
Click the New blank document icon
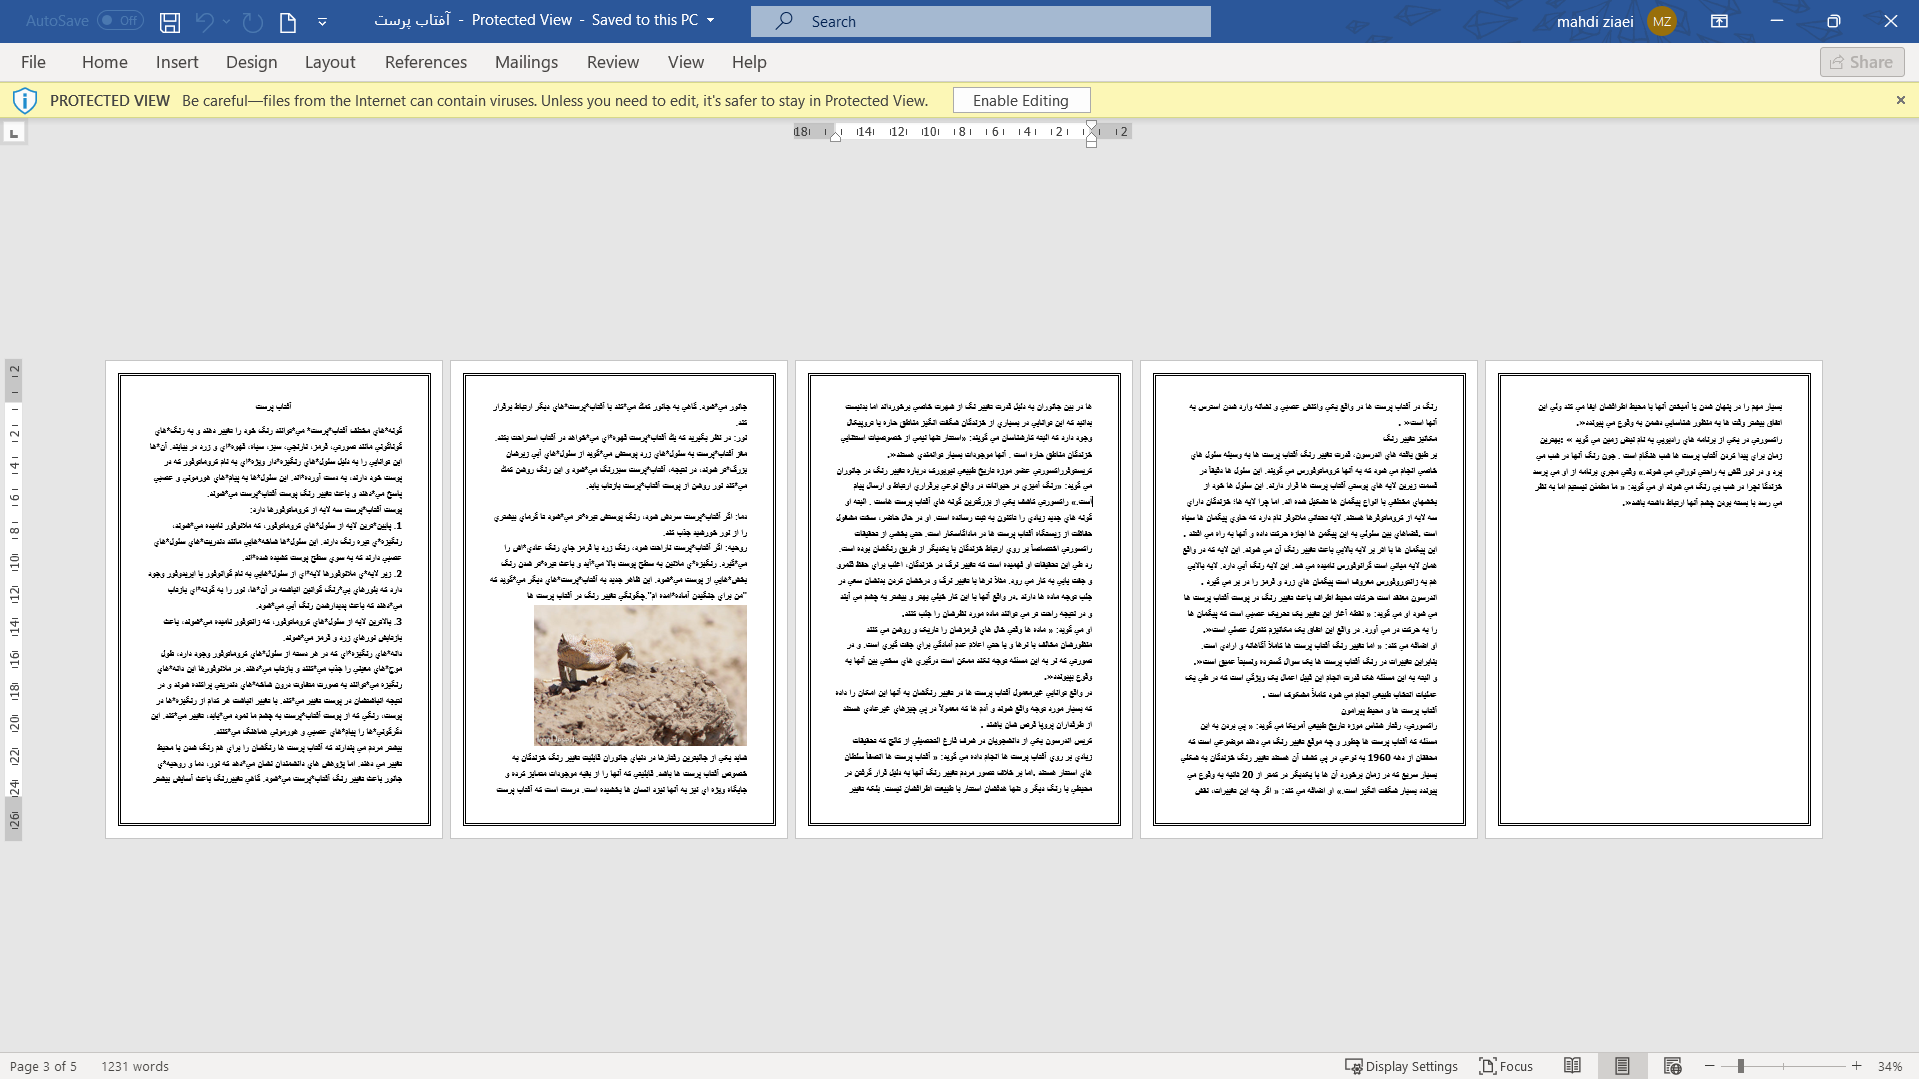(288, 21)
